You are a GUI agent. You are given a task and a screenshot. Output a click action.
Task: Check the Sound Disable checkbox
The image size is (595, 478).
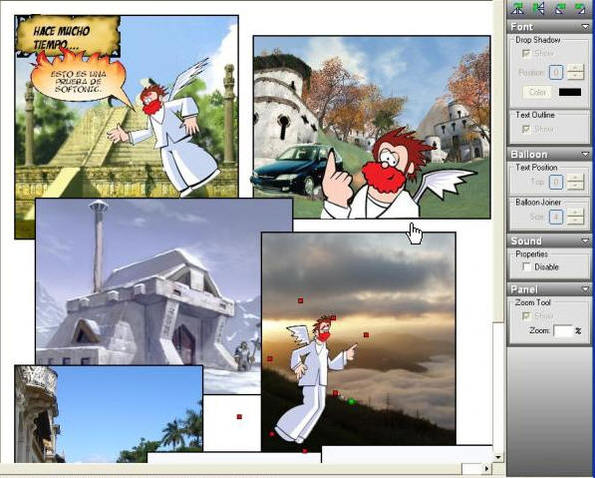(526, 267)
